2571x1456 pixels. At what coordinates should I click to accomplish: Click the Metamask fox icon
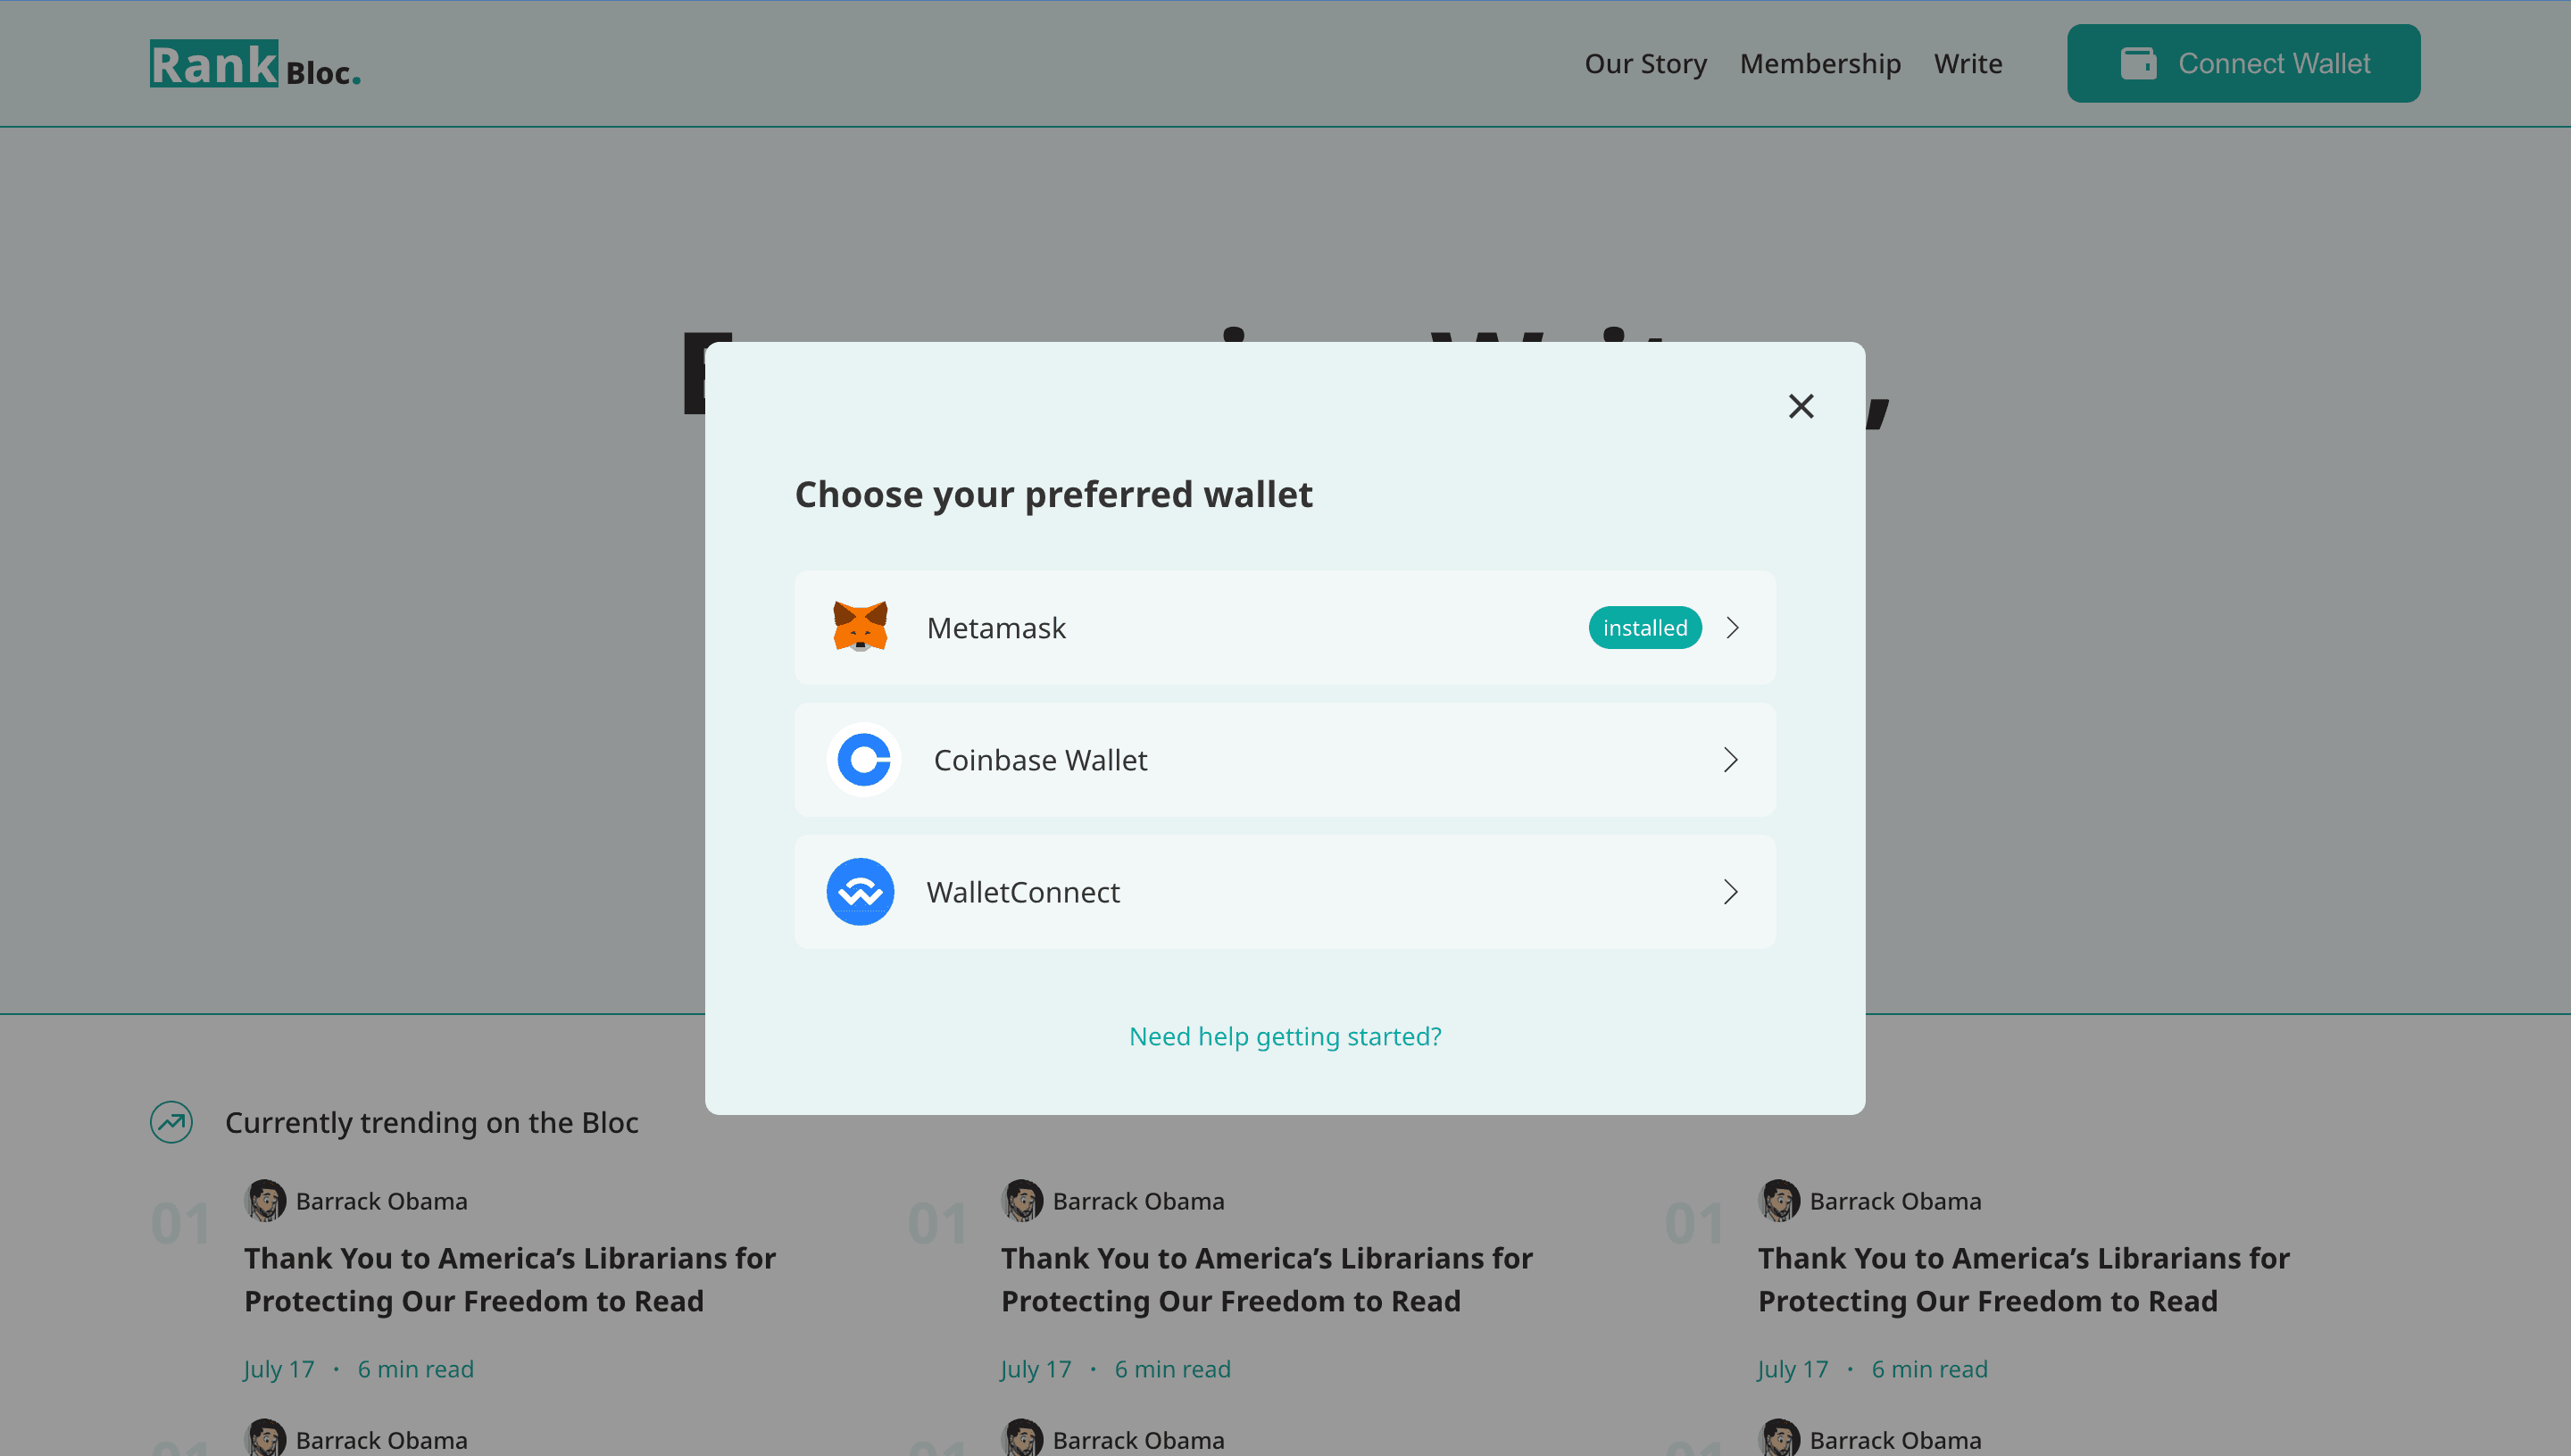click(860, 627)
